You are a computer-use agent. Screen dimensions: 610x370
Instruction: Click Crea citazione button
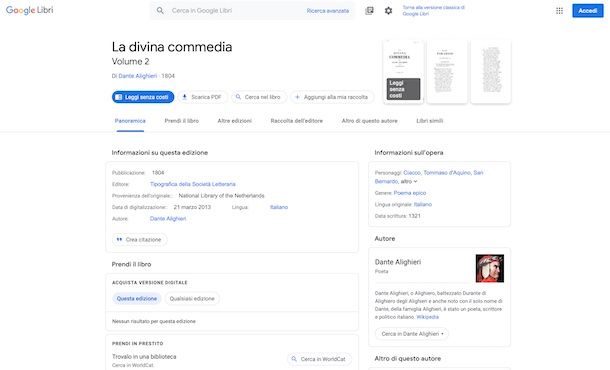click(x=140, y=240)
